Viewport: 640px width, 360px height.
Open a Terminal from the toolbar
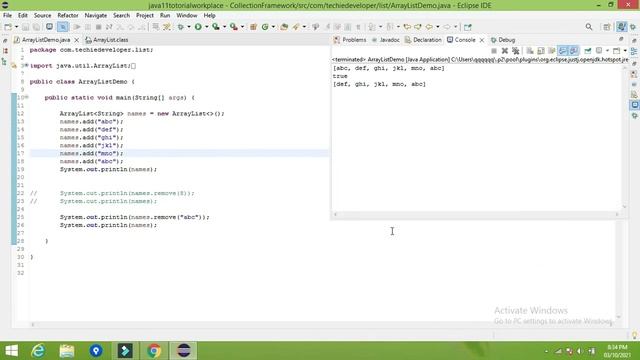pos(49,27)
